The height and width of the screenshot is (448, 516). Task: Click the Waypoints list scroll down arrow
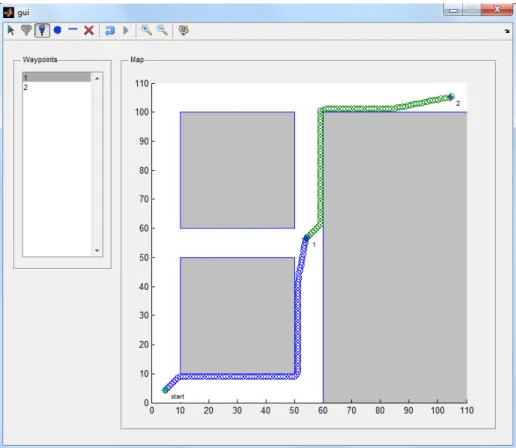97,250
